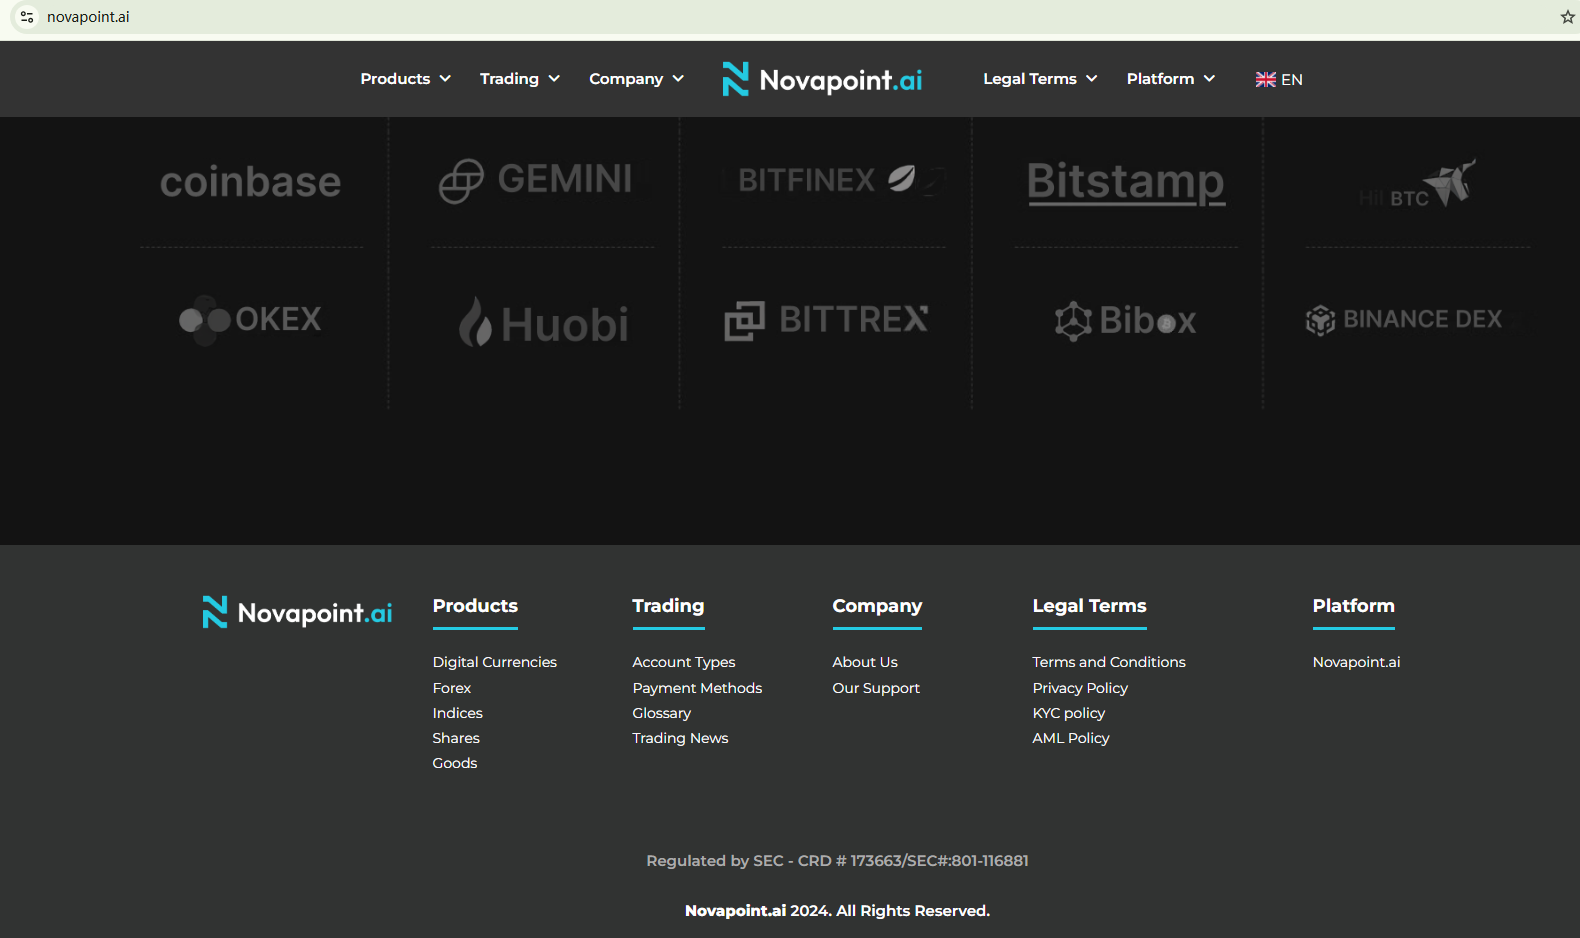Go to About Us footer link
The width and height of the screenshot is (1580, 938).
click(865, 662)
